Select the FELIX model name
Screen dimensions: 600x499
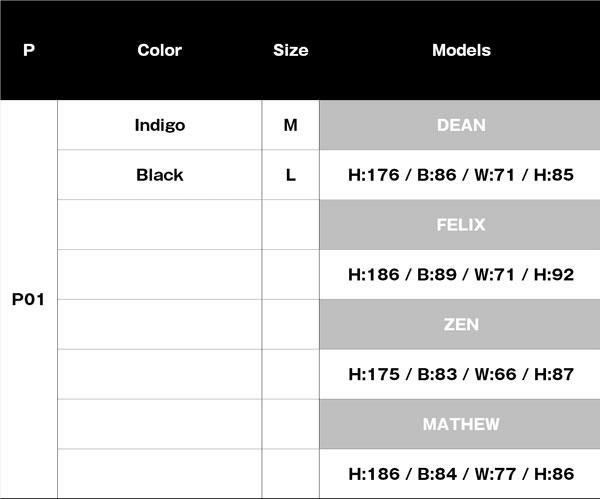pyautogui.click(x=461, y=225)
